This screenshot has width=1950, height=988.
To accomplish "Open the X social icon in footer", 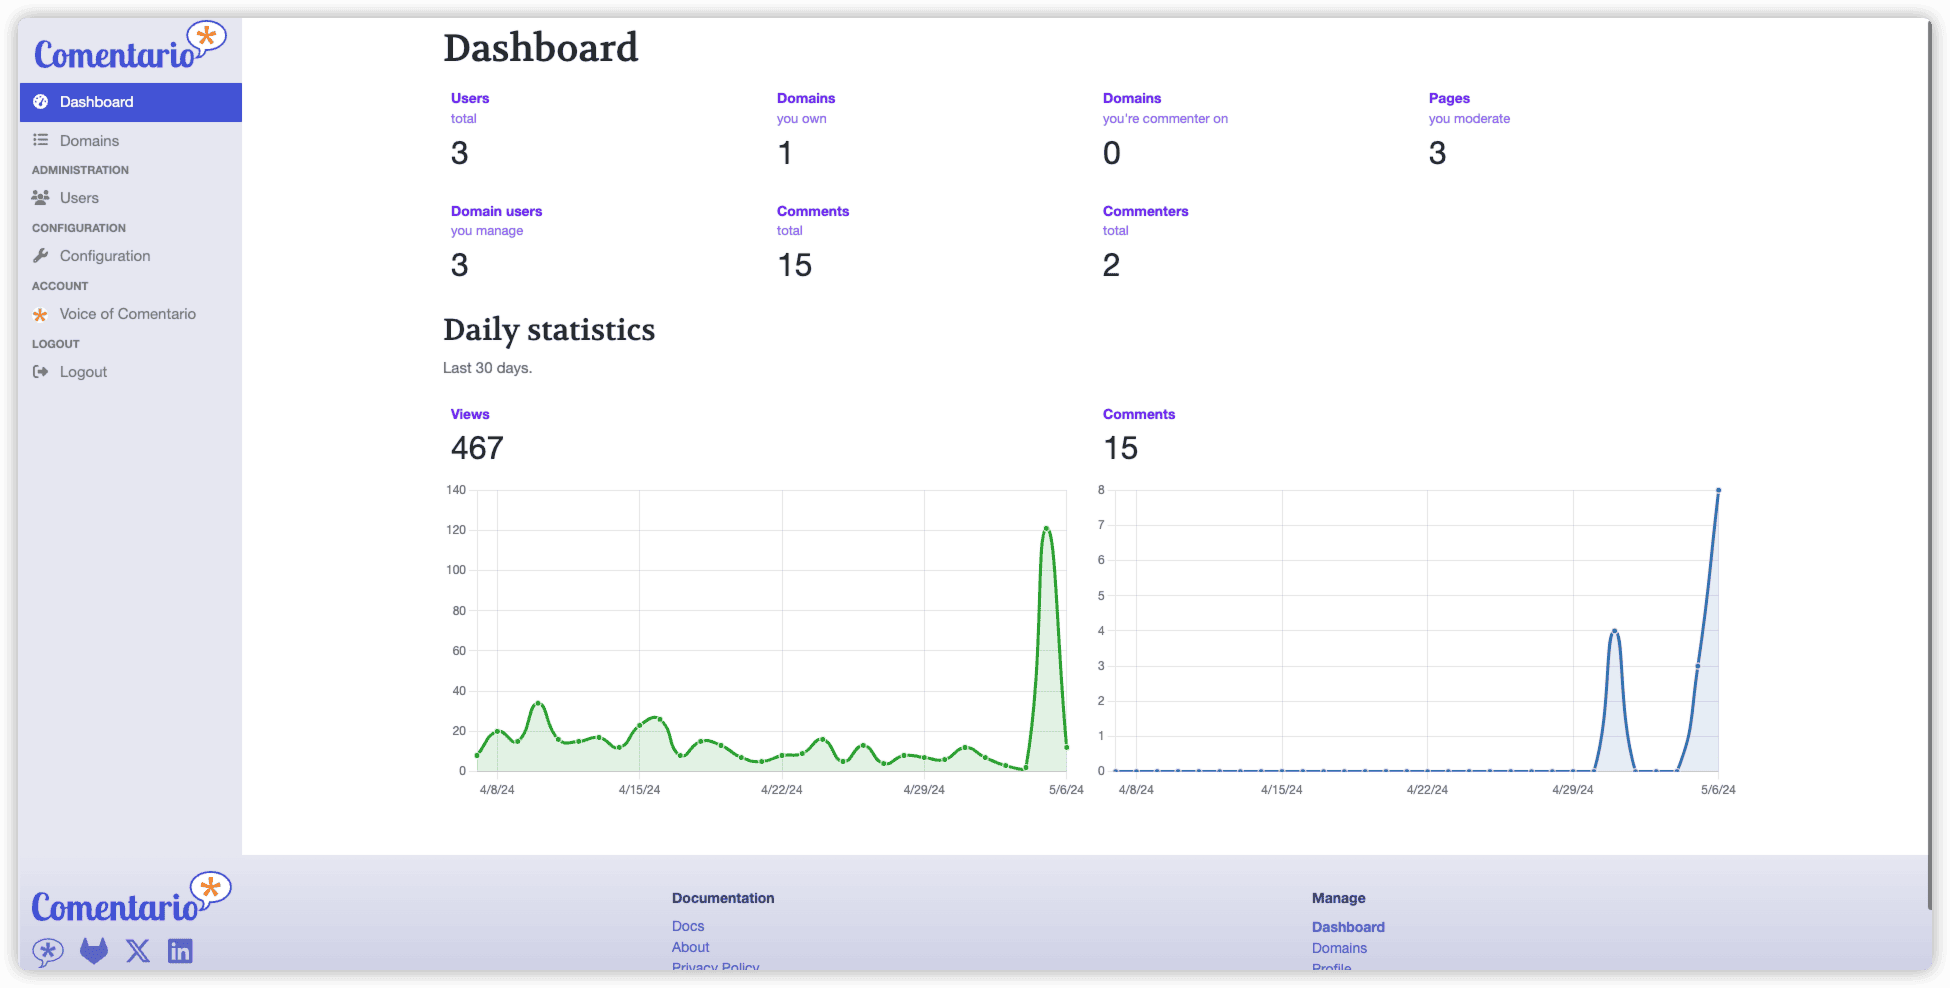I will click(138, 950).
